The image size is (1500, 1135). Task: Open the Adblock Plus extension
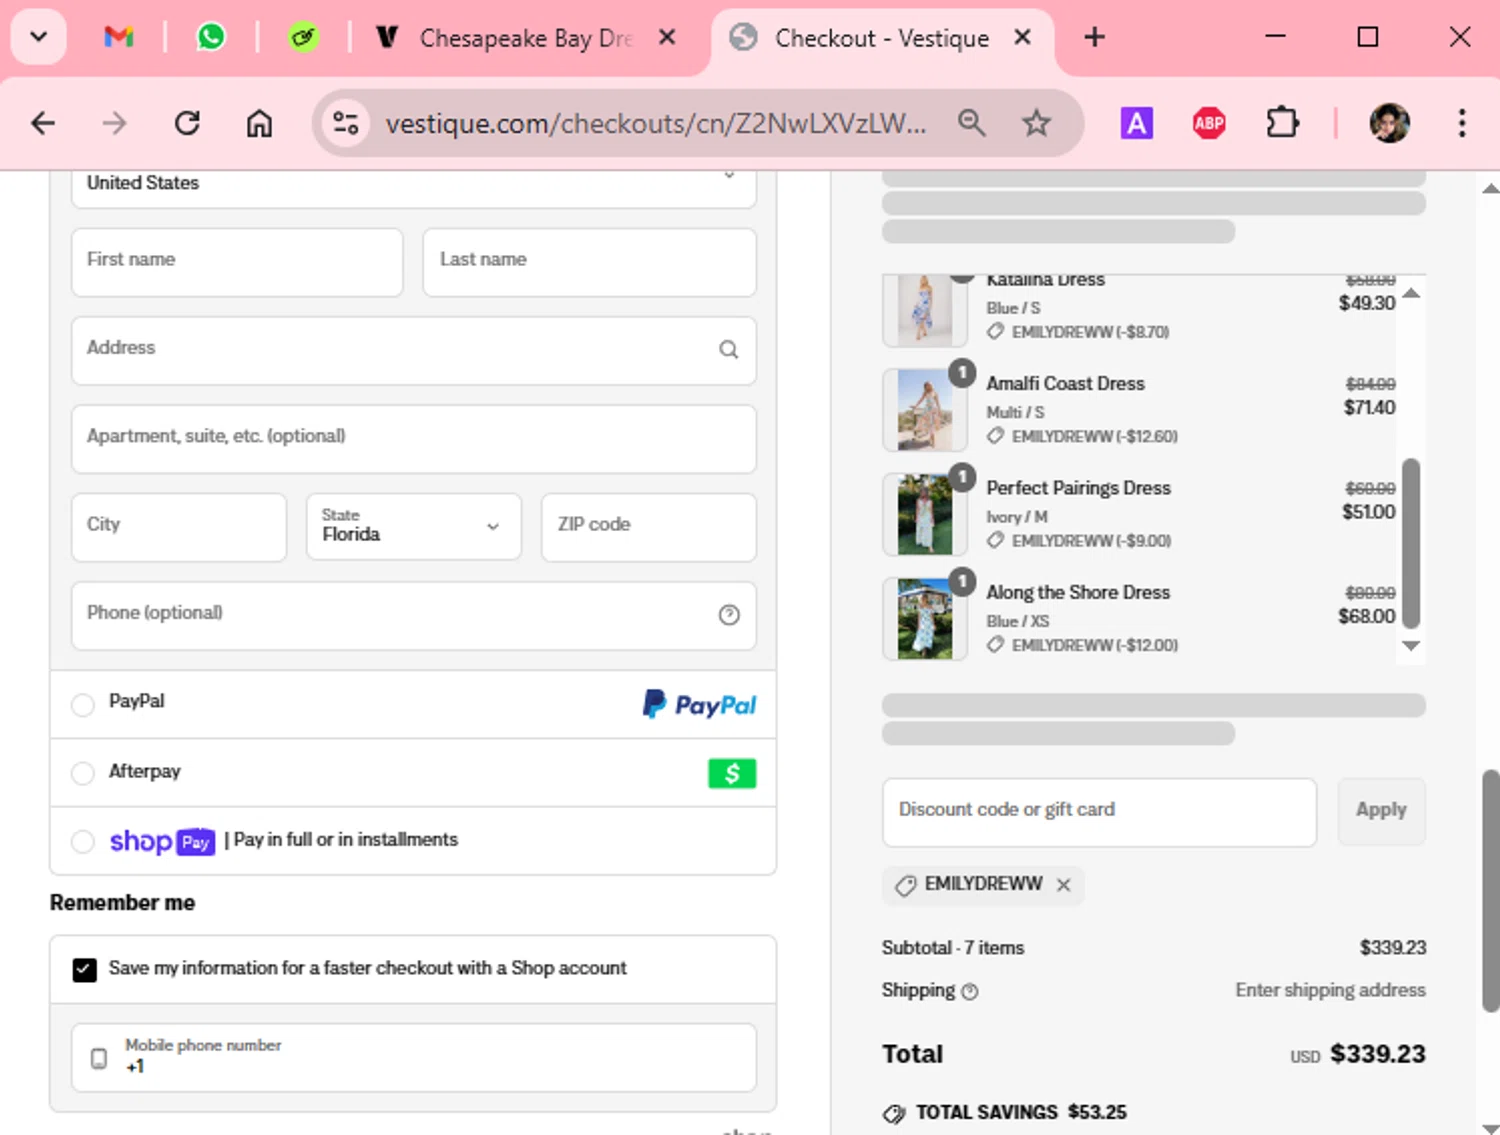pos(1209,124)
